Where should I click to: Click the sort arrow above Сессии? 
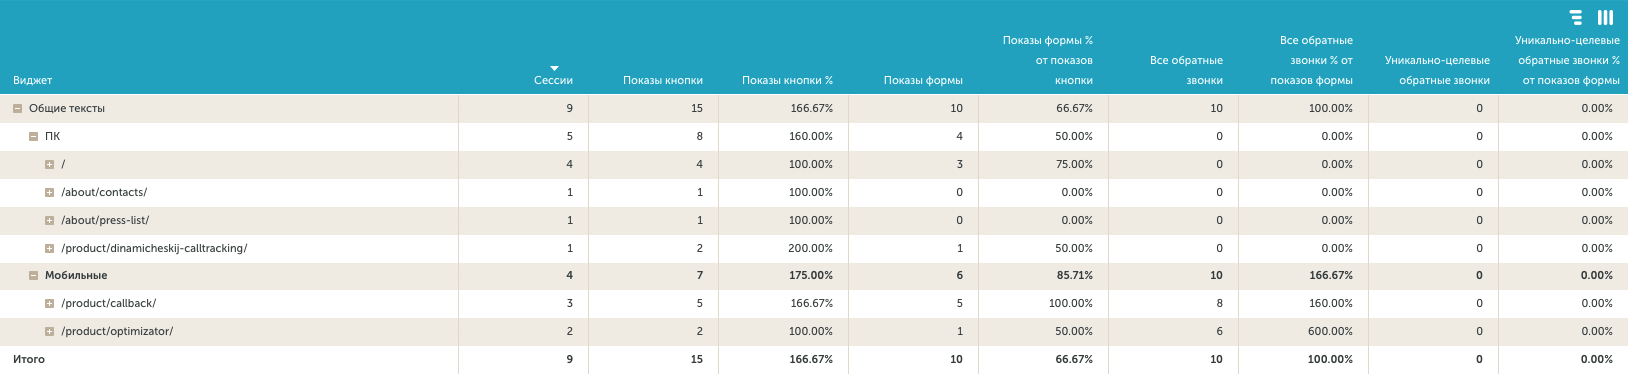pyautogui.click(x=554, y=68)
